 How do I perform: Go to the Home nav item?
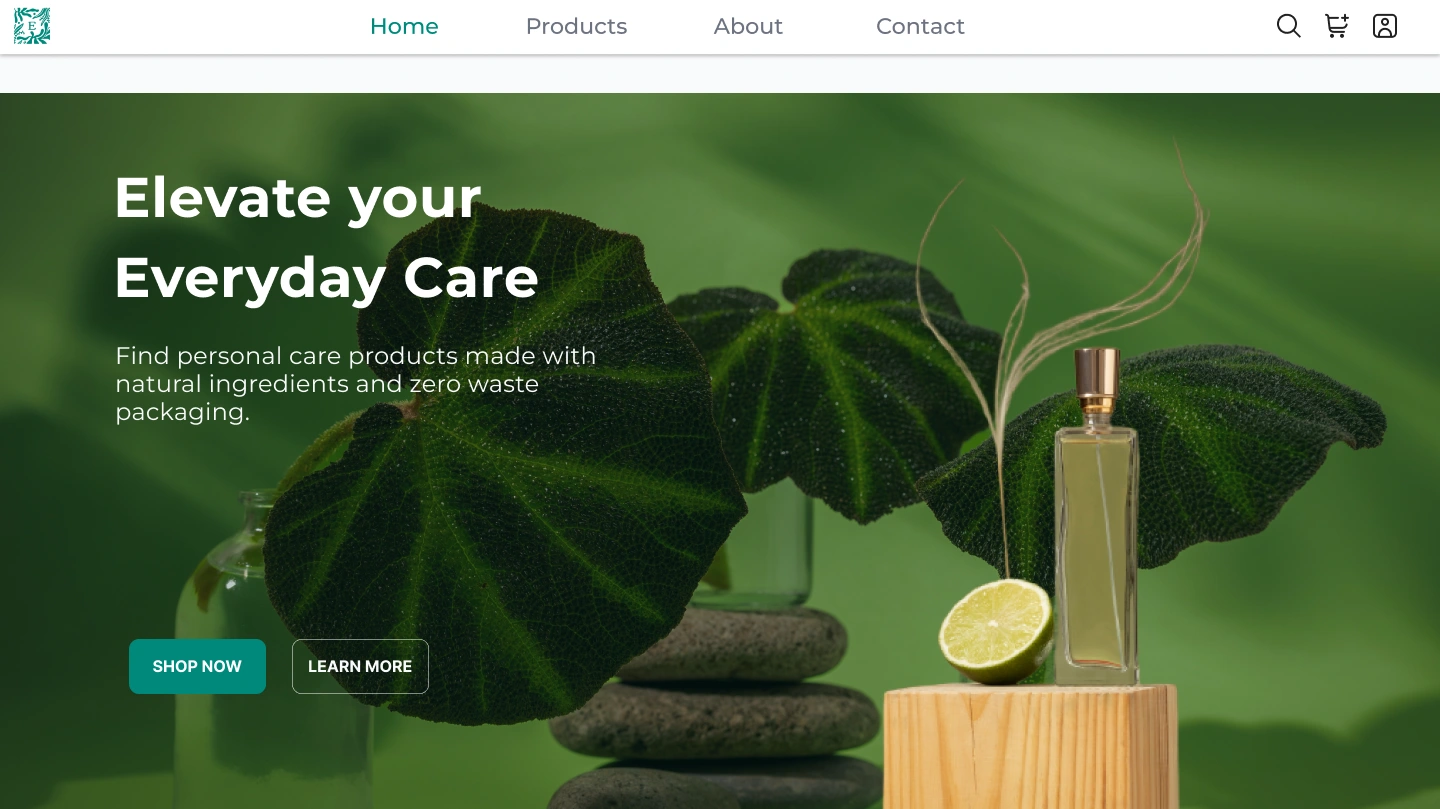tap(404, 26)
